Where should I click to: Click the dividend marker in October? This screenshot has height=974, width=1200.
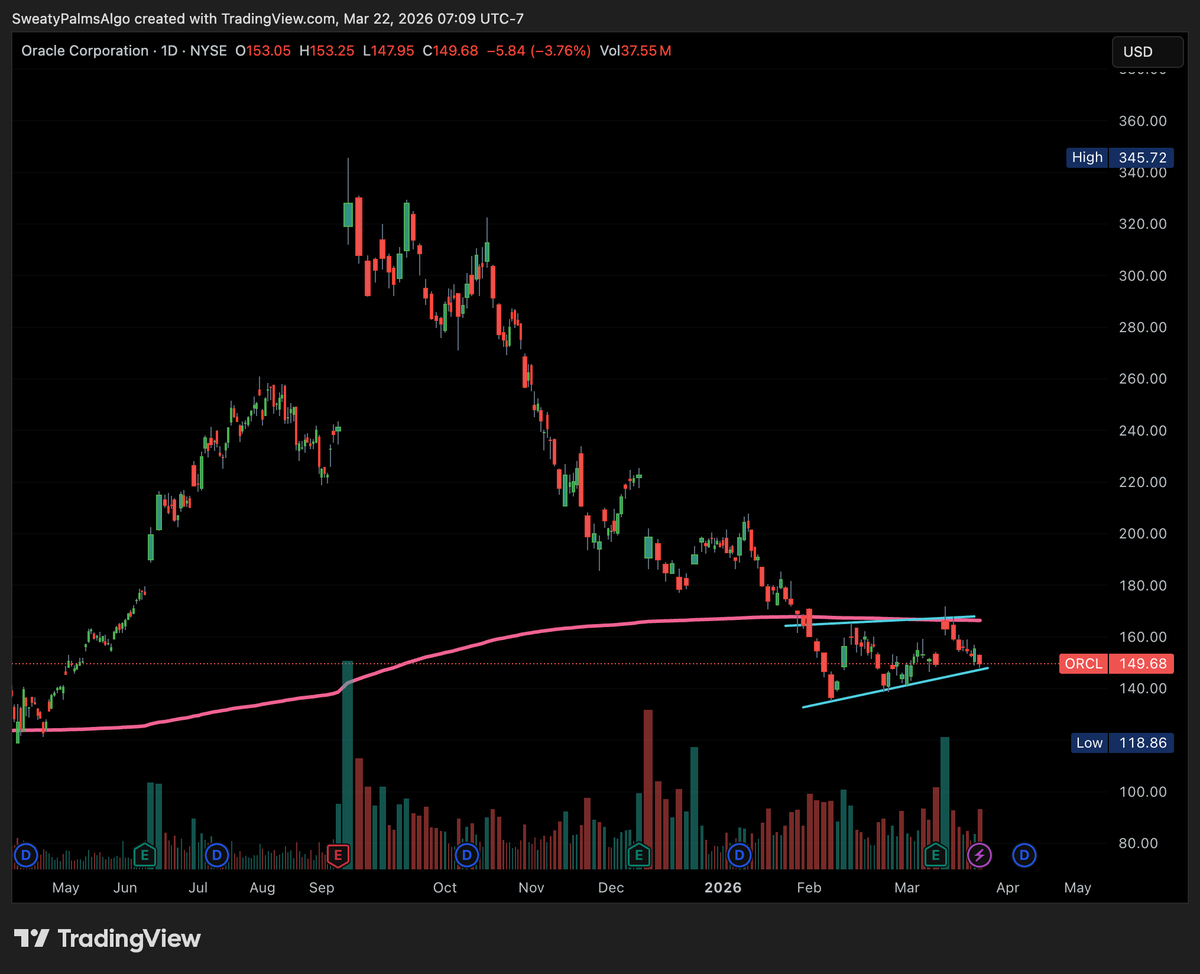(x=467, y=855)
